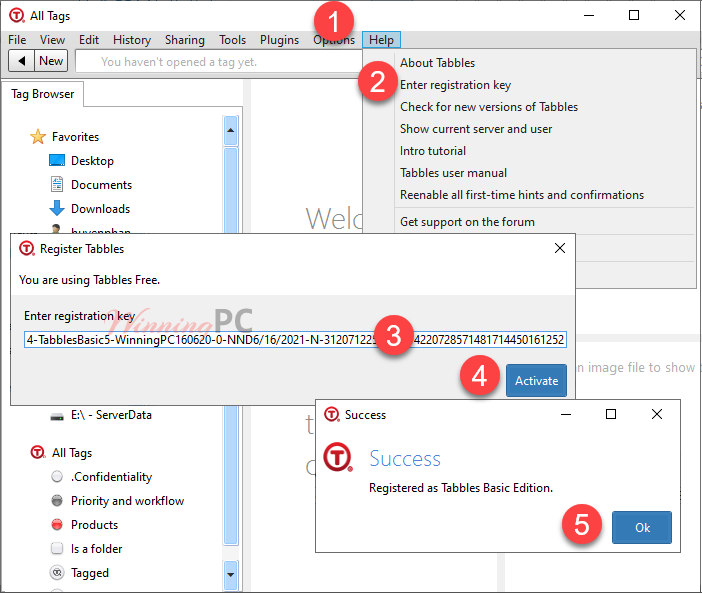Click Ok in the Success dialog
The image size is (702, 593).
(642, 528)
